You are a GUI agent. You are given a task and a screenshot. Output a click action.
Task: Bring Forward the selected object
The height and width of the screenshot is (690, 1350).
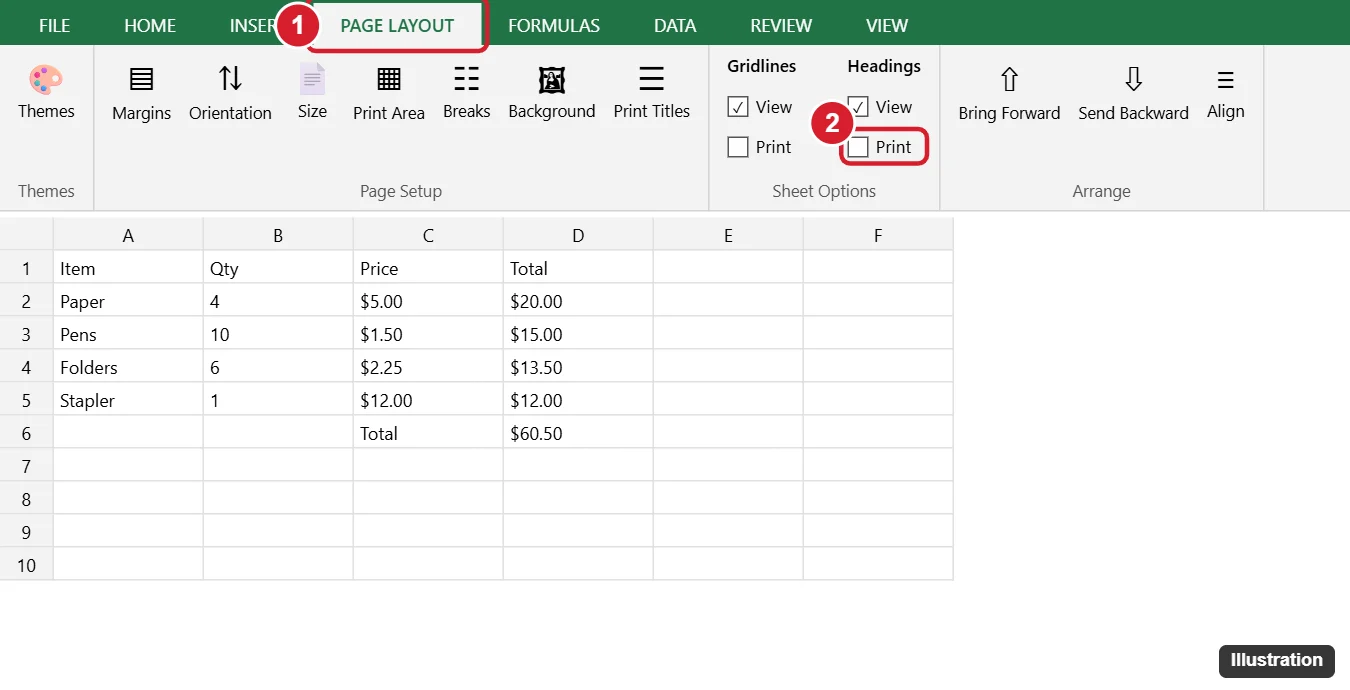point(1009,94)
